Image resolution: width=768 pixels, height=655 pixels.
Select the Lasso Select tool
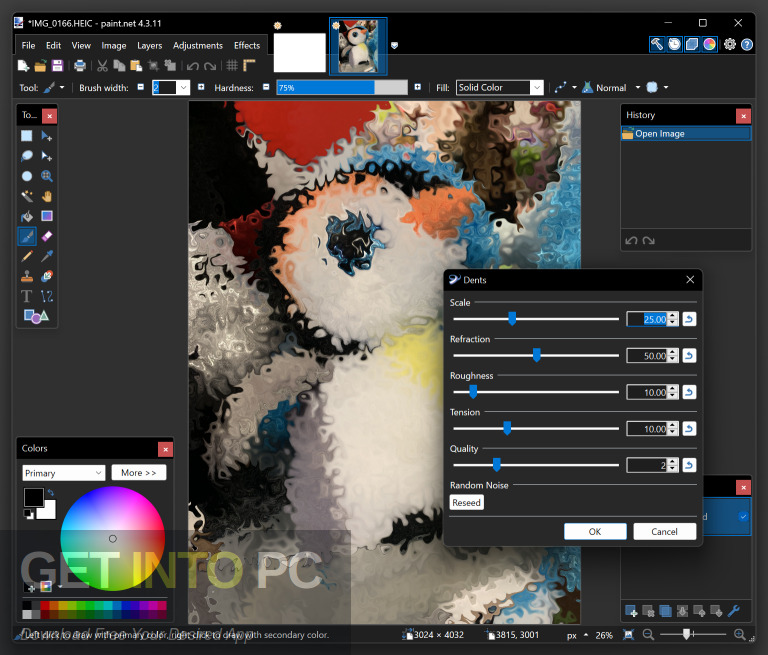(26, 156)
